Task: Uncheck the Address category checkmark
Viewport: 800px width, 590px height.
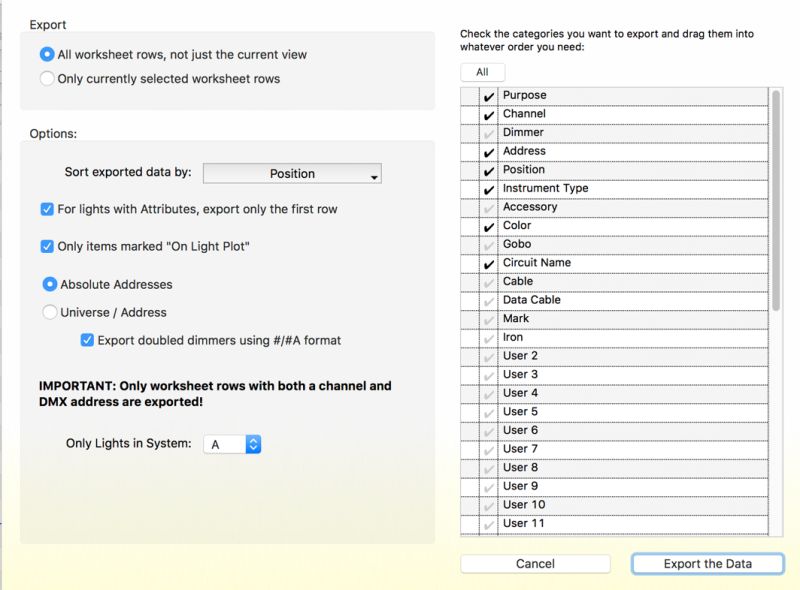Action: tap(489, 152)
